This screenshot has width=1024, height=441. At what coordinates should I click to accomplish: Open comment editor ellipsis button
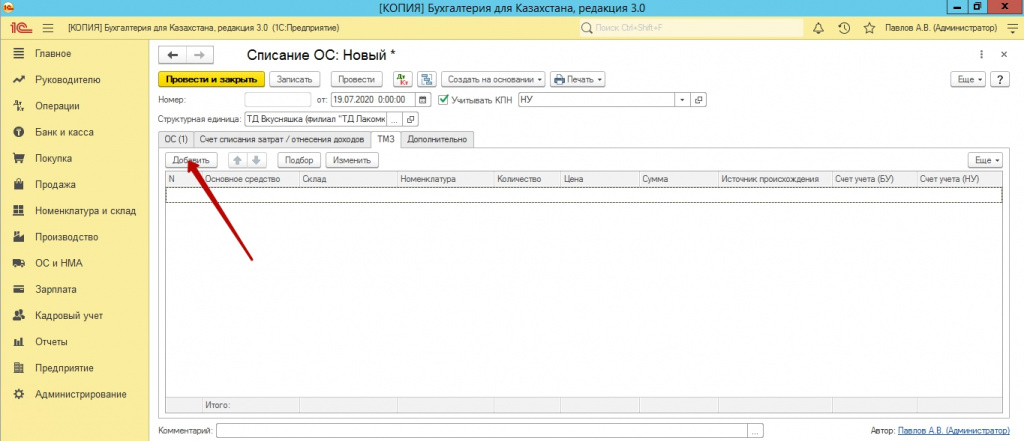click(x=756, y=431)
